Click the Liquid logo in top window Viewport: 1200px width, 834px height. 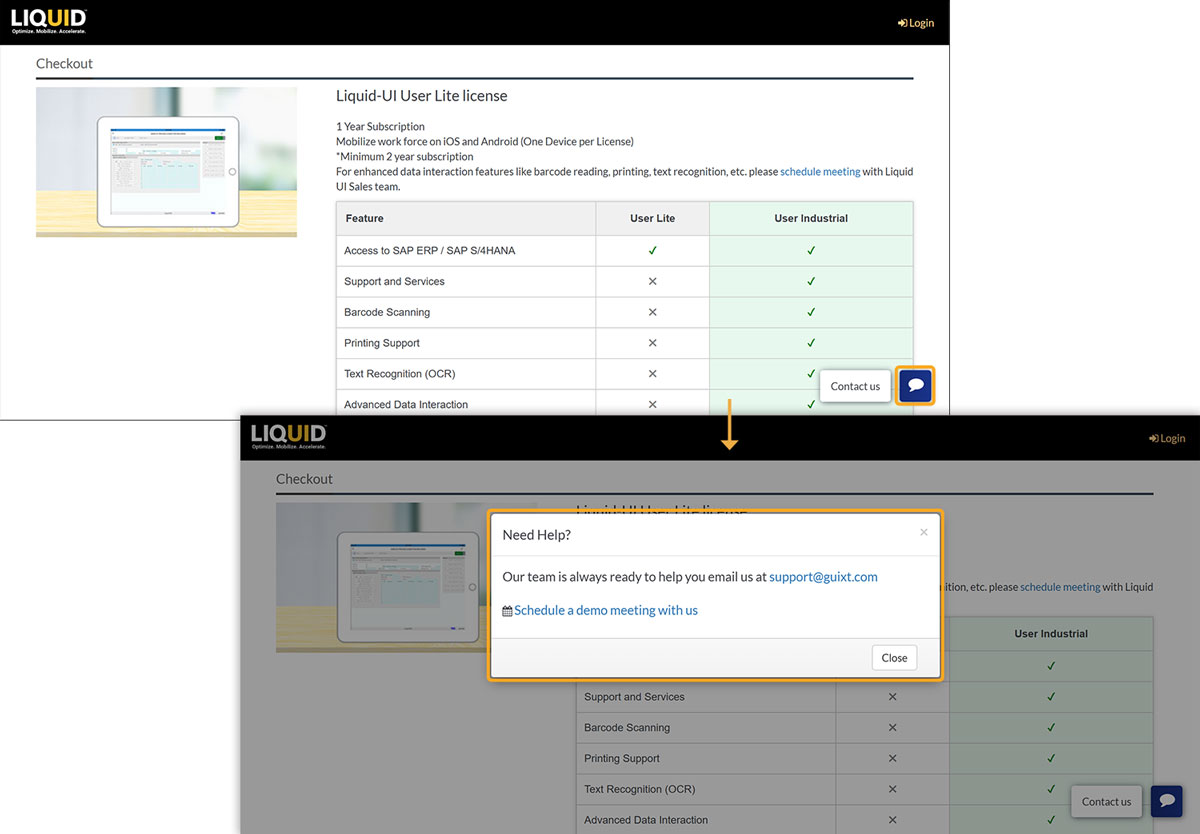(49, 21)
